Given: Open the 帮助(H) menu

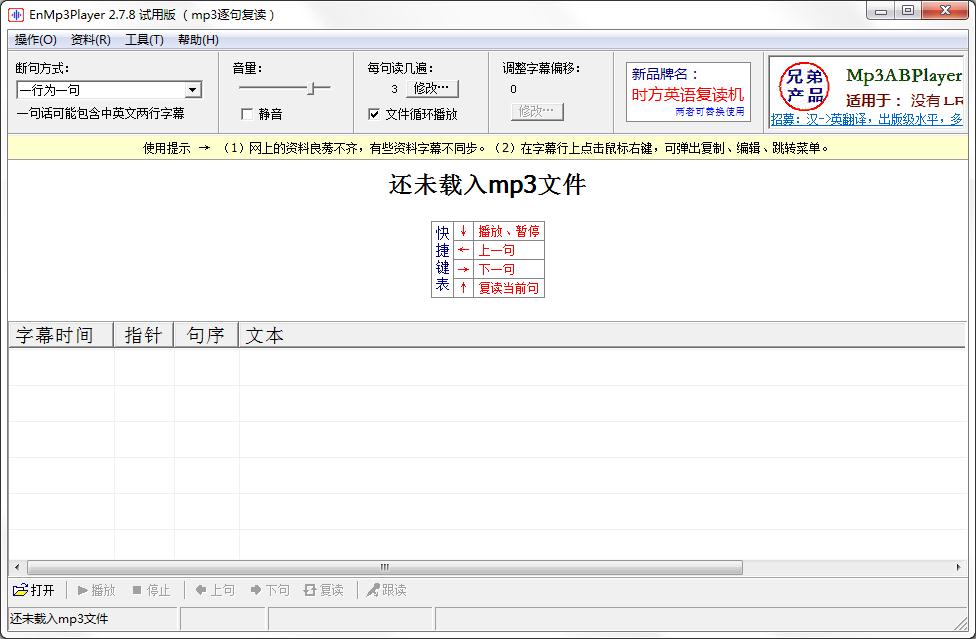Looking at the screenshot, I should (197, 39).
